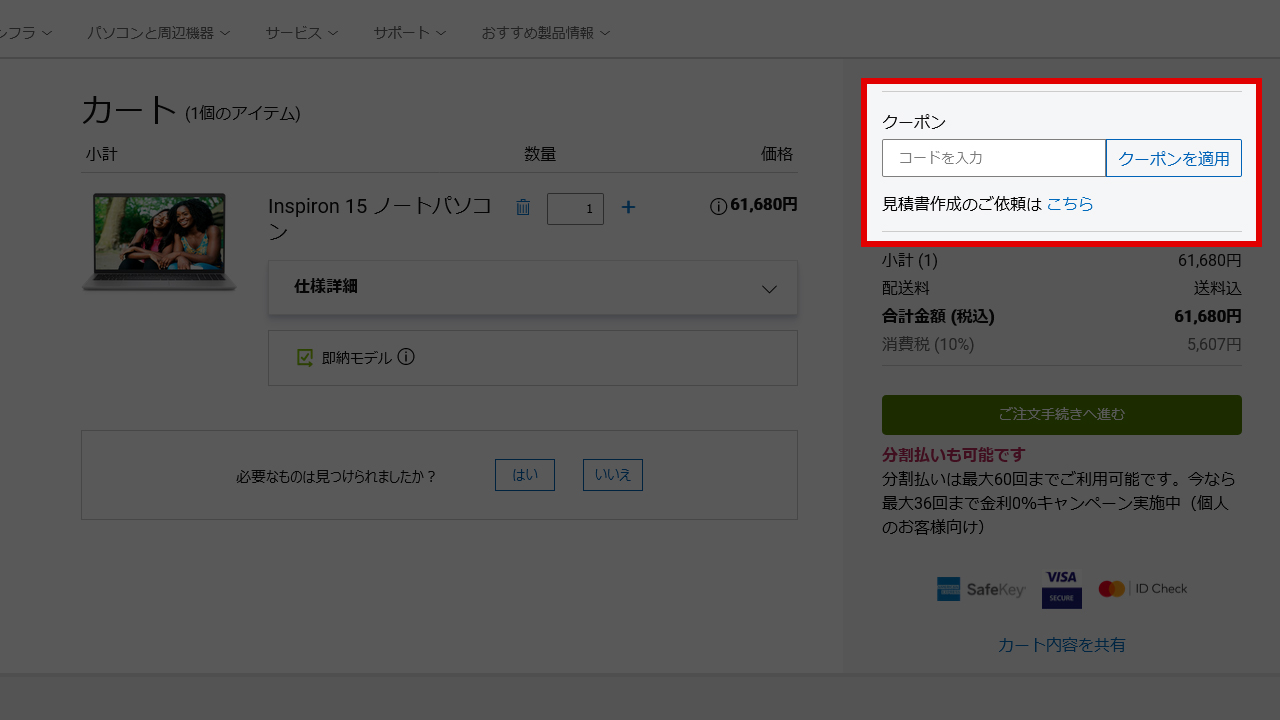Increase quantity with the plus icon
Image resolution: width=1280 pixels, height=720 pixels.
tap(628, 207)
